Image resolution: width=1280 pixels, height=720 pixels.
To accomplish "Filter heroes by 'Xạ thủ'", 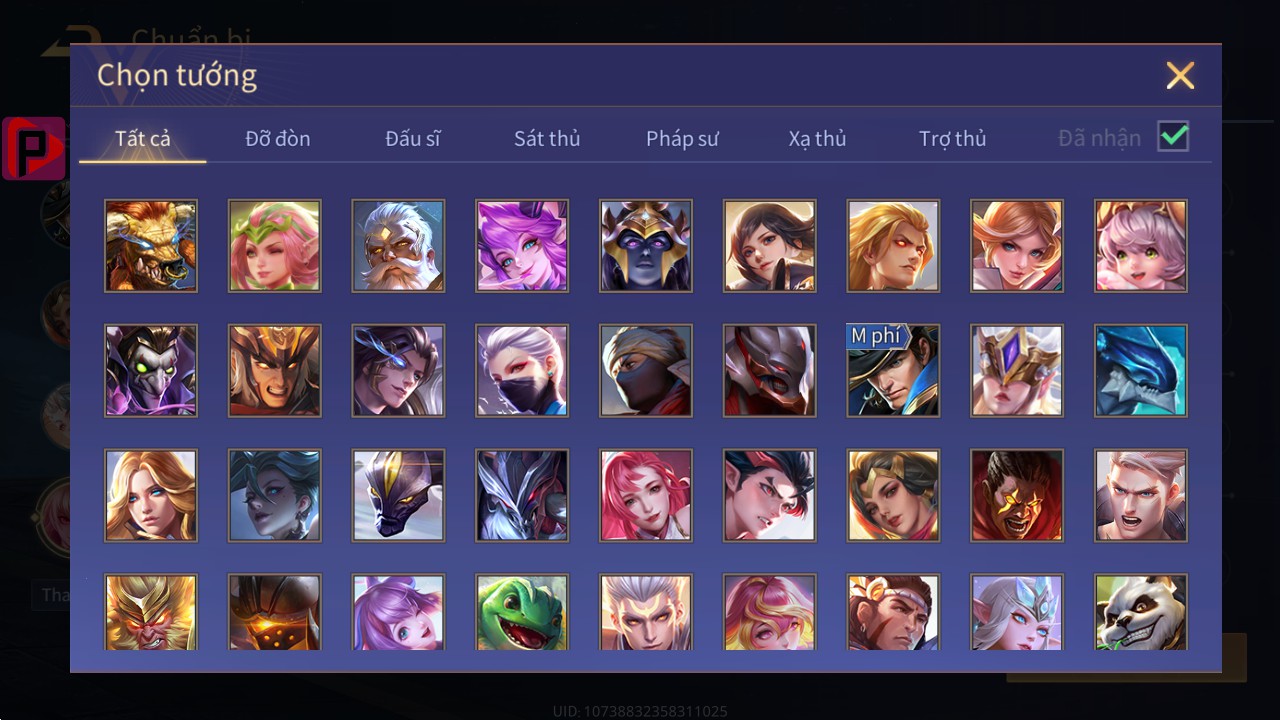I will pos(817,139).
